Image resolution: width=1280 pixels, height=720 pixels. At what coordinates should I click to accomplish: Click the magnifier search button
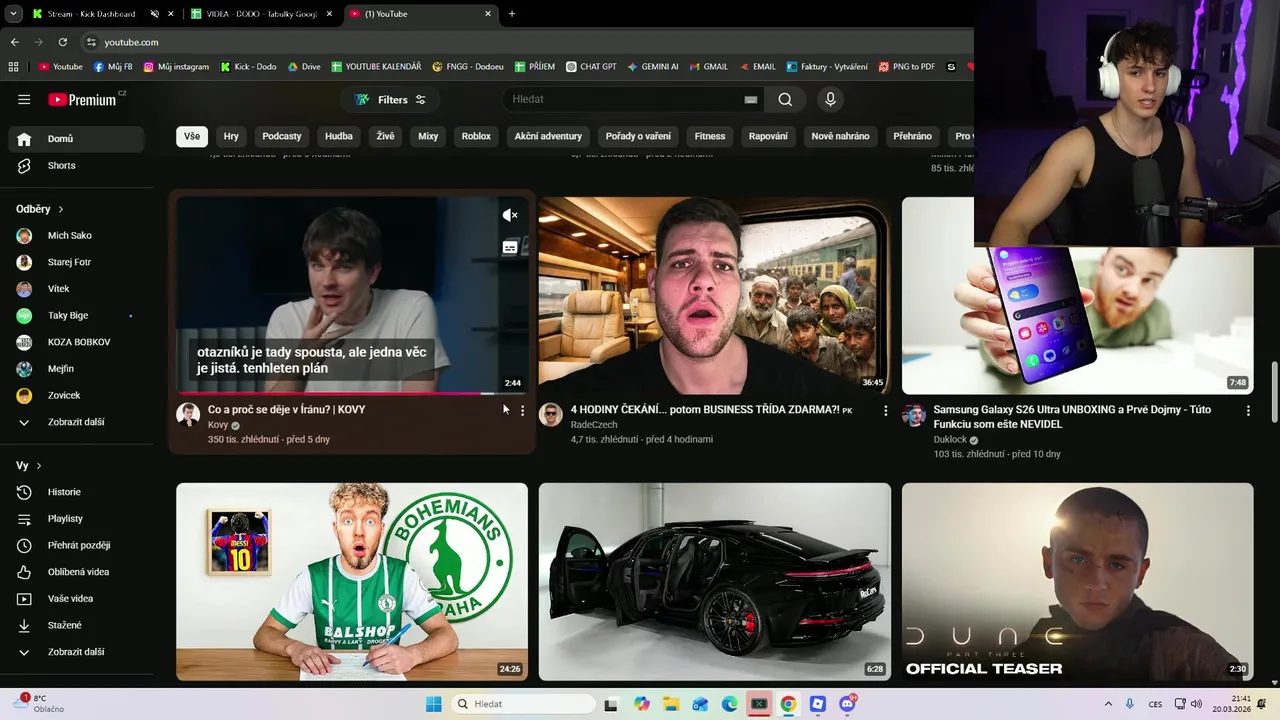tap(785, 99)
